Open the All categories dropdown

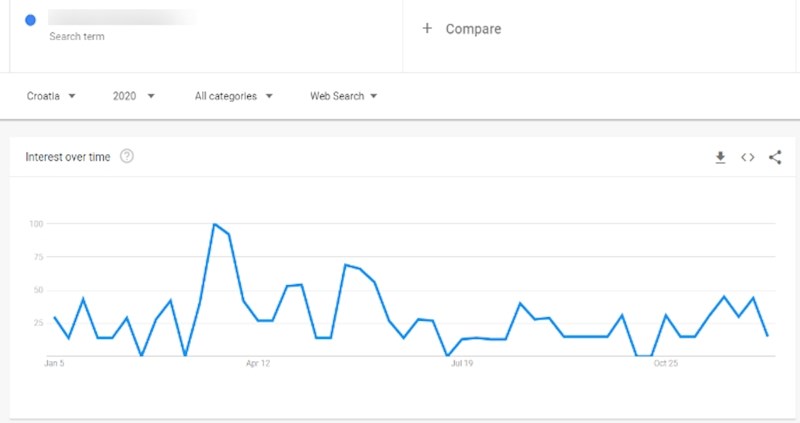point(232,96)
